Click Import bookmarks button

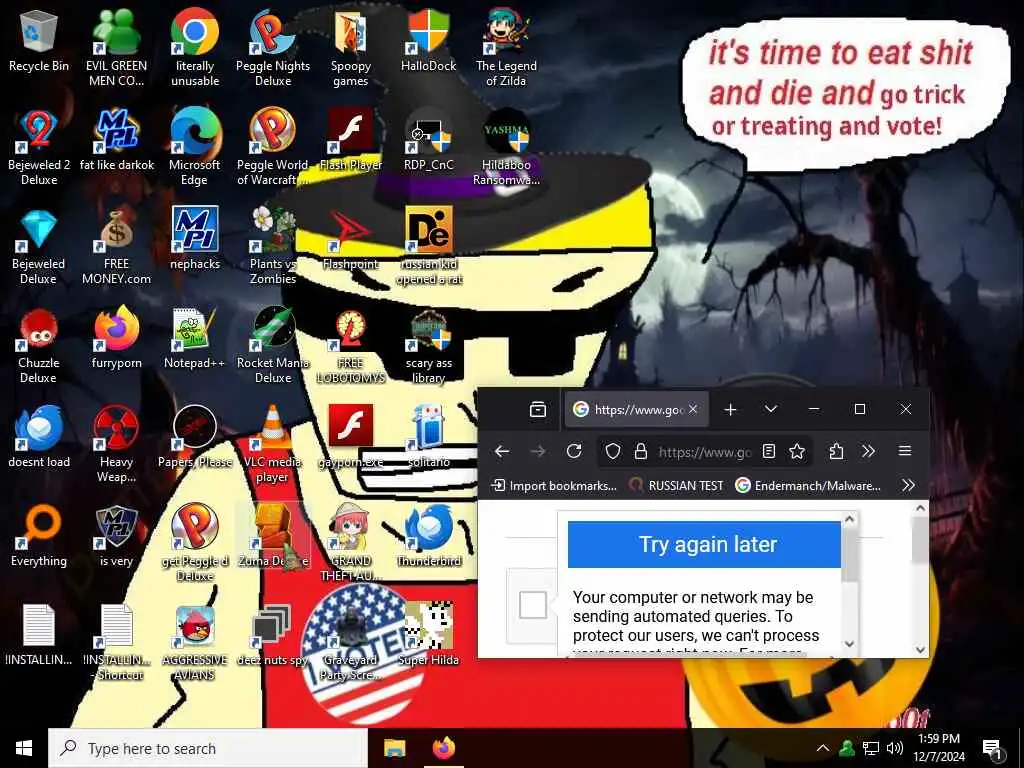(554, 485)
